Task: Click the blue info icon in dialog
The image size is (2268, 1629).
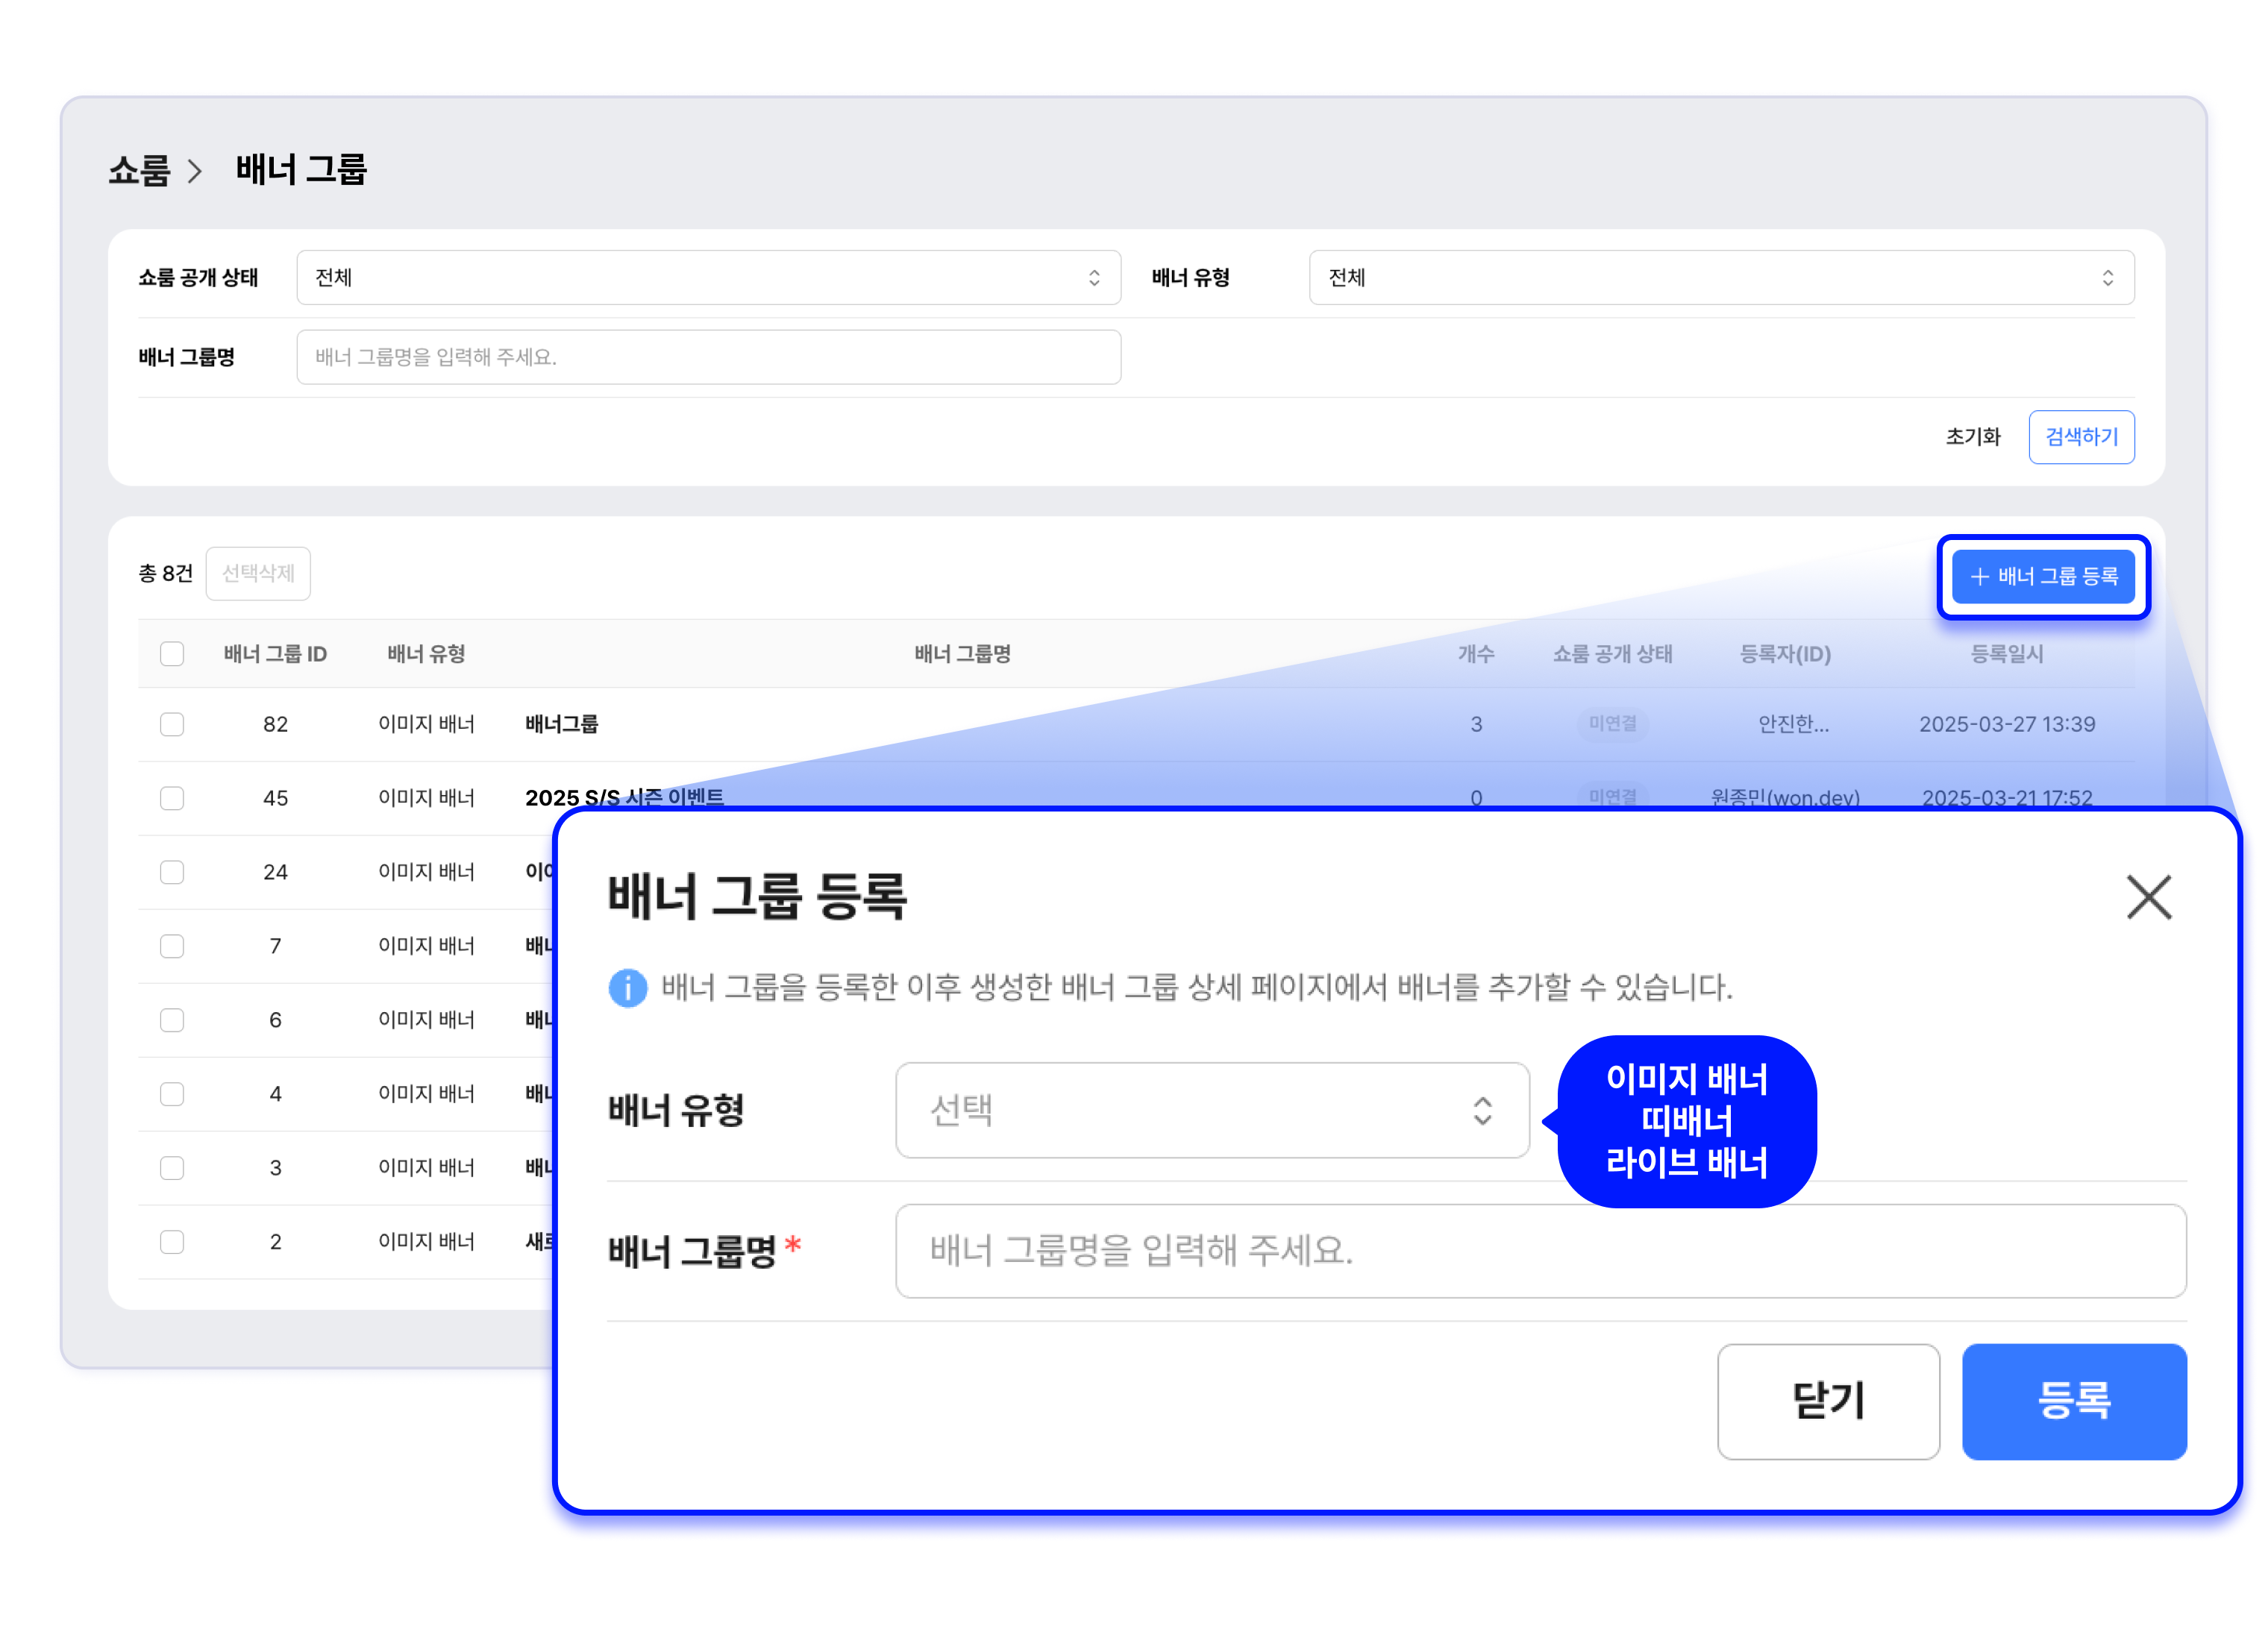Action: 627,988
